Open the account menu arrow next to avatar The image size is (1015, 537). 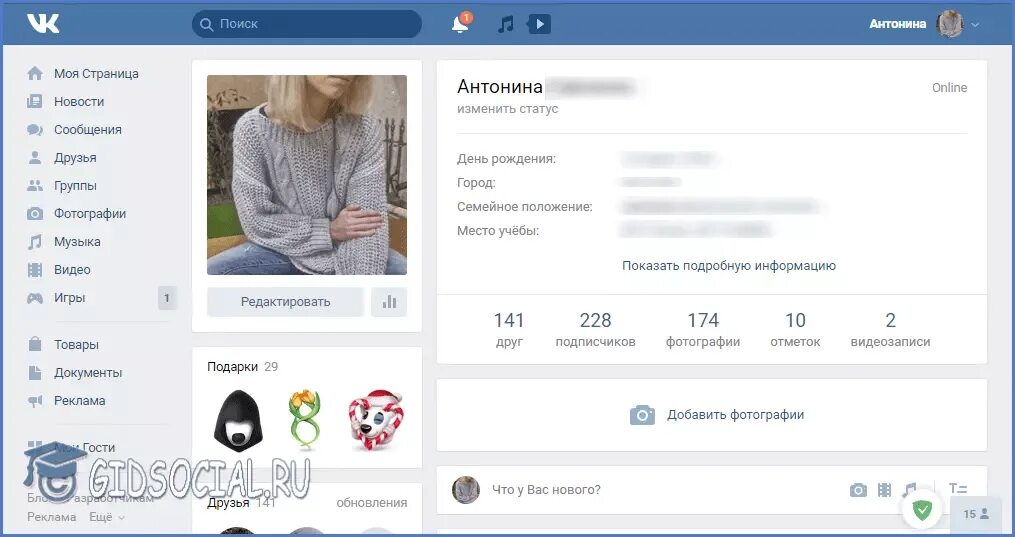pos(975,25)
